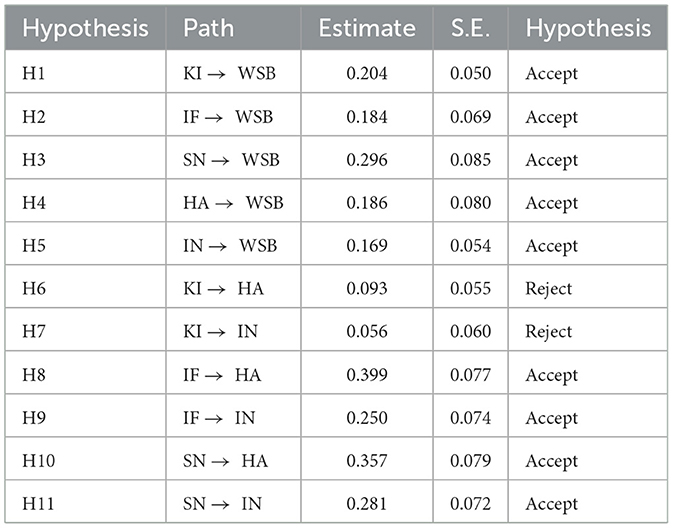Click the estimate value 0.399
This screenshot has height=528, width=673.
click(x=367, y=375)
